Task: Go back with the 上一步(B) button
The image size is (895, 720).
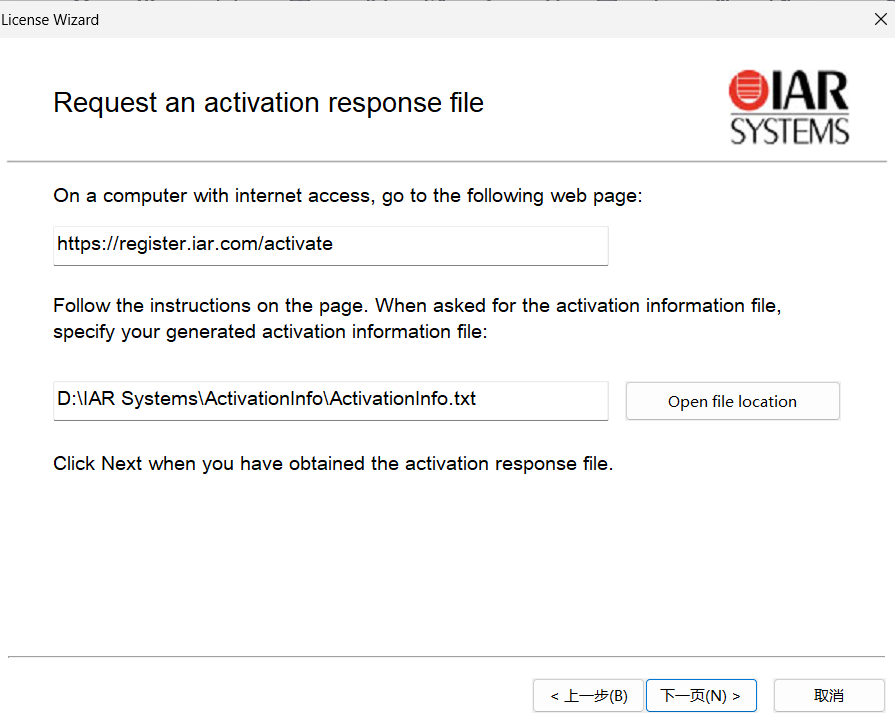Action: click(x=588, y=695)
